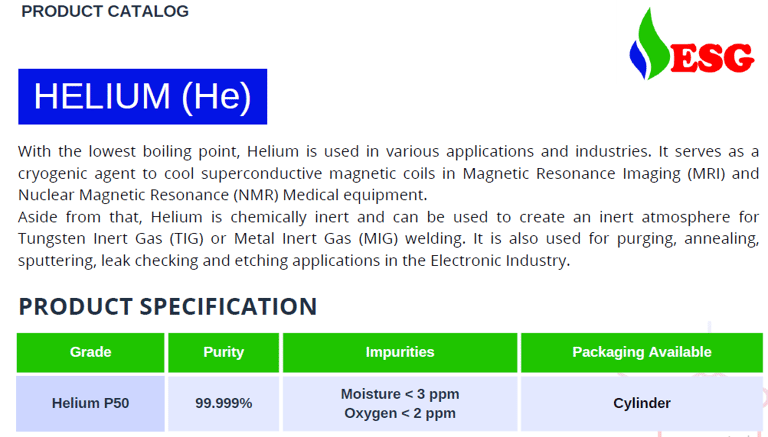
Task: Click the Oxygen < 2 ppm text
Action: coord(400,413)
